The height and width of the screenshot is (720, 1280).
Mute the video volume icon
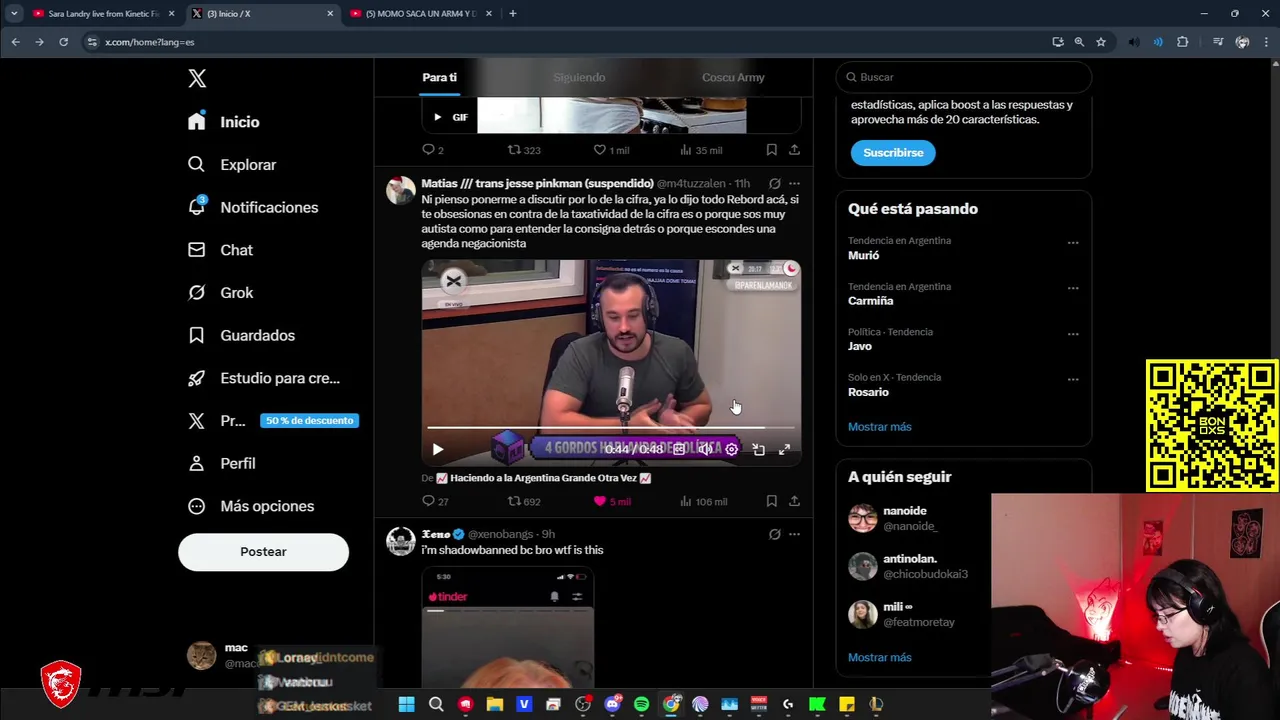(705, 450)
